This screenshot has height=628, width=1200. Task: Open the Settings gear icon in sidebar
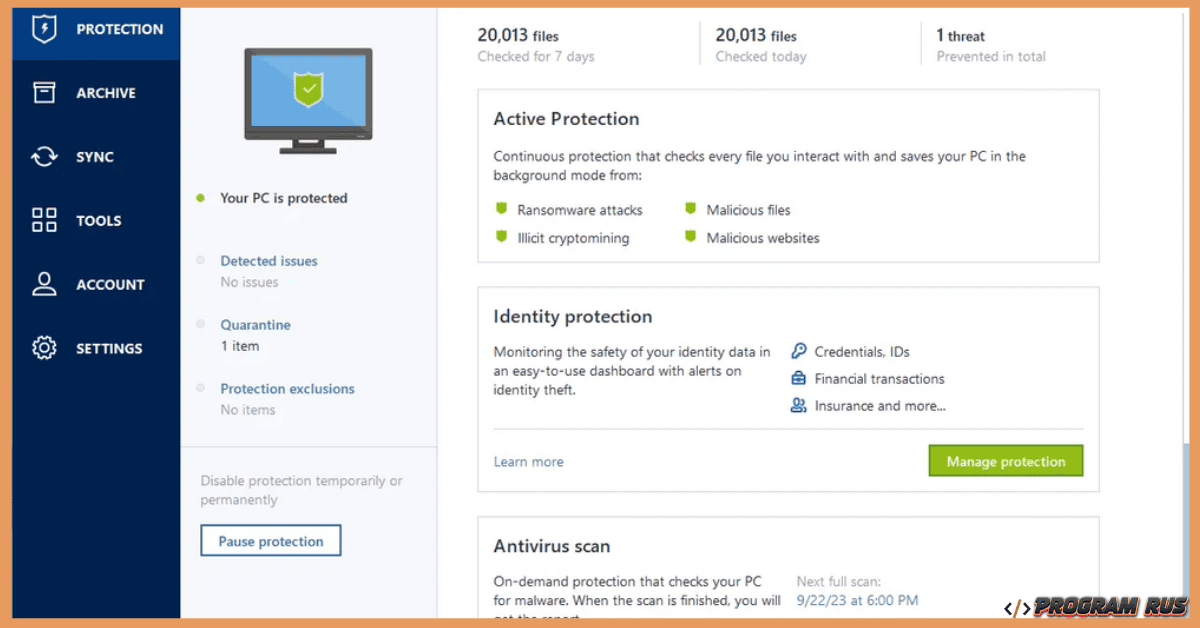click(44, 348)
